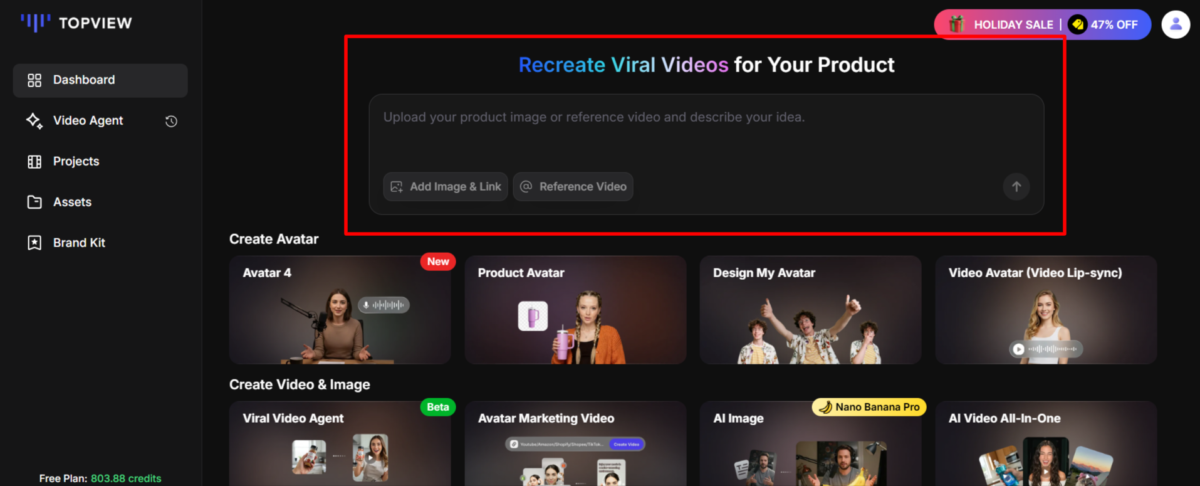Screen dimensions: 1200x486
Task: Click the Create Video & Image heading
Action: coord(300,385)
